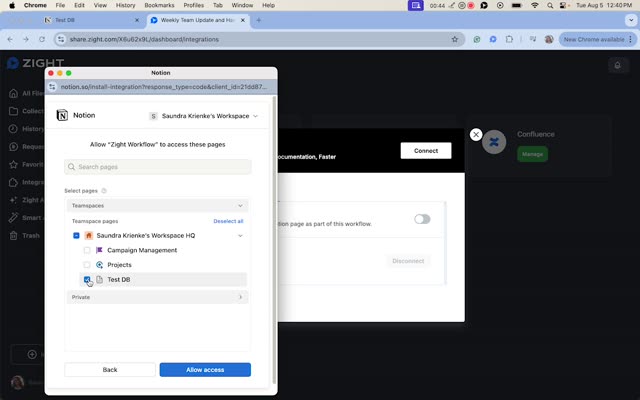Open the Chrome File menu
This screenshot has width=640, height=400.
(x=60, y=5)
